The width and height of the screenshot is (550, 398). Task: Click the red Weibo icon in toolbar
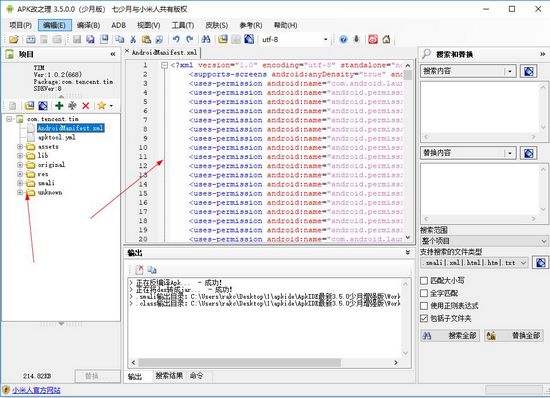tap(373, 39)
